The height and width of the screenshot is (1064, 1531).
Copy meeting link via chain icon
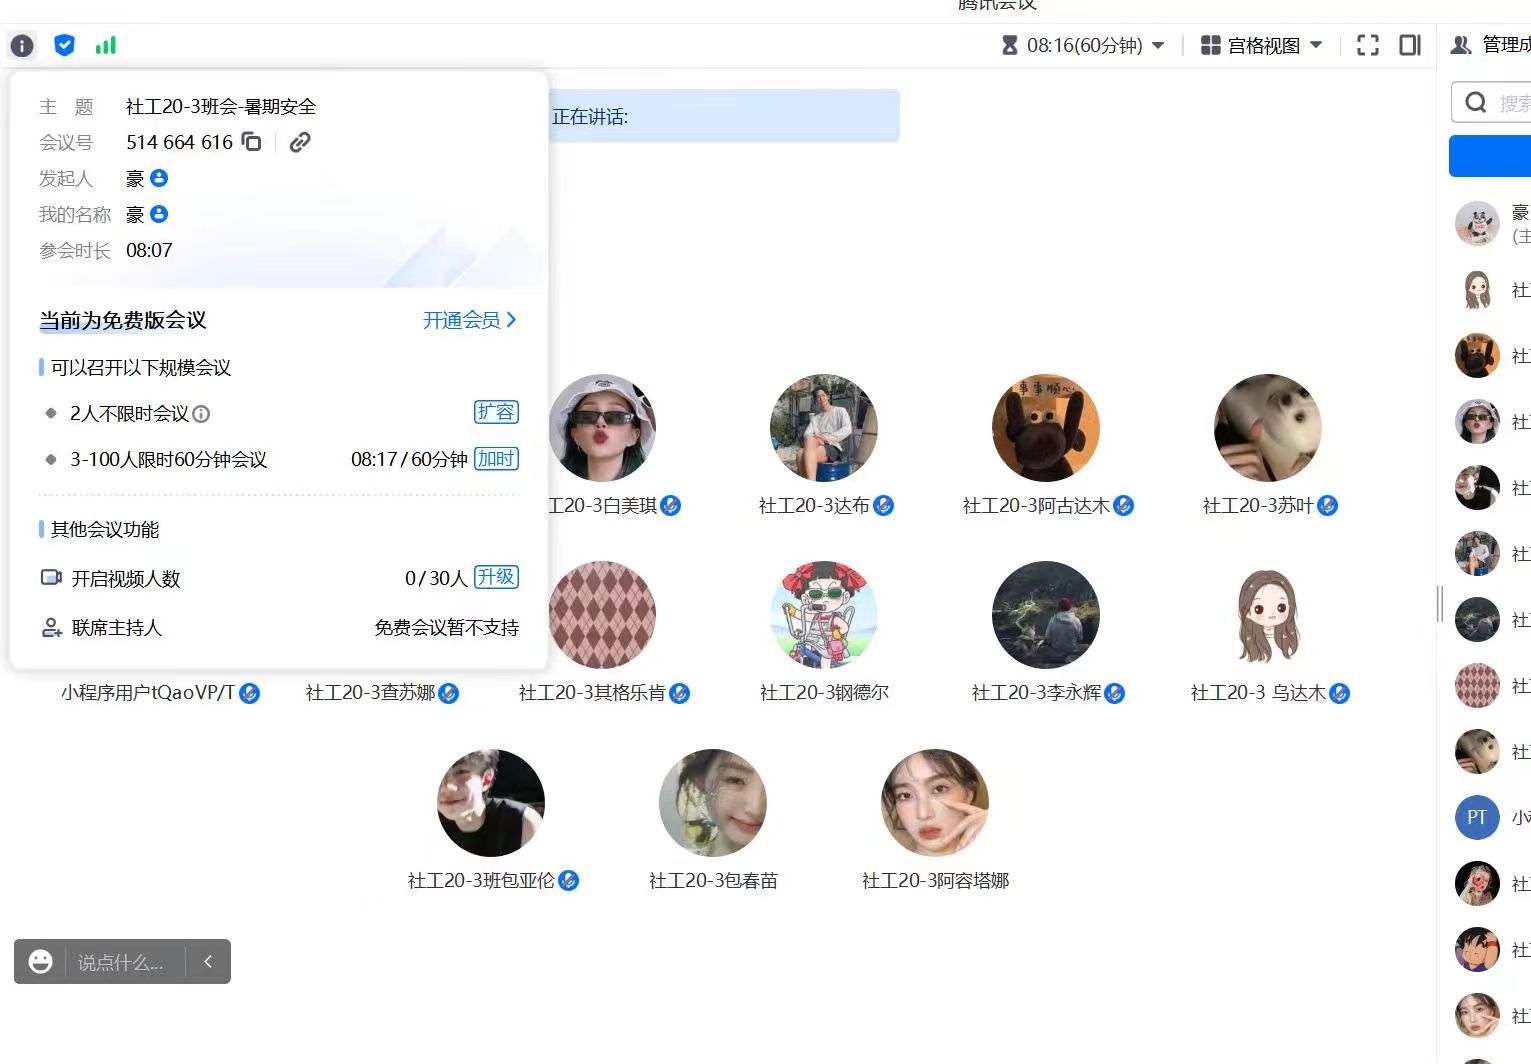pyautogui.click(x=299, y=142)
